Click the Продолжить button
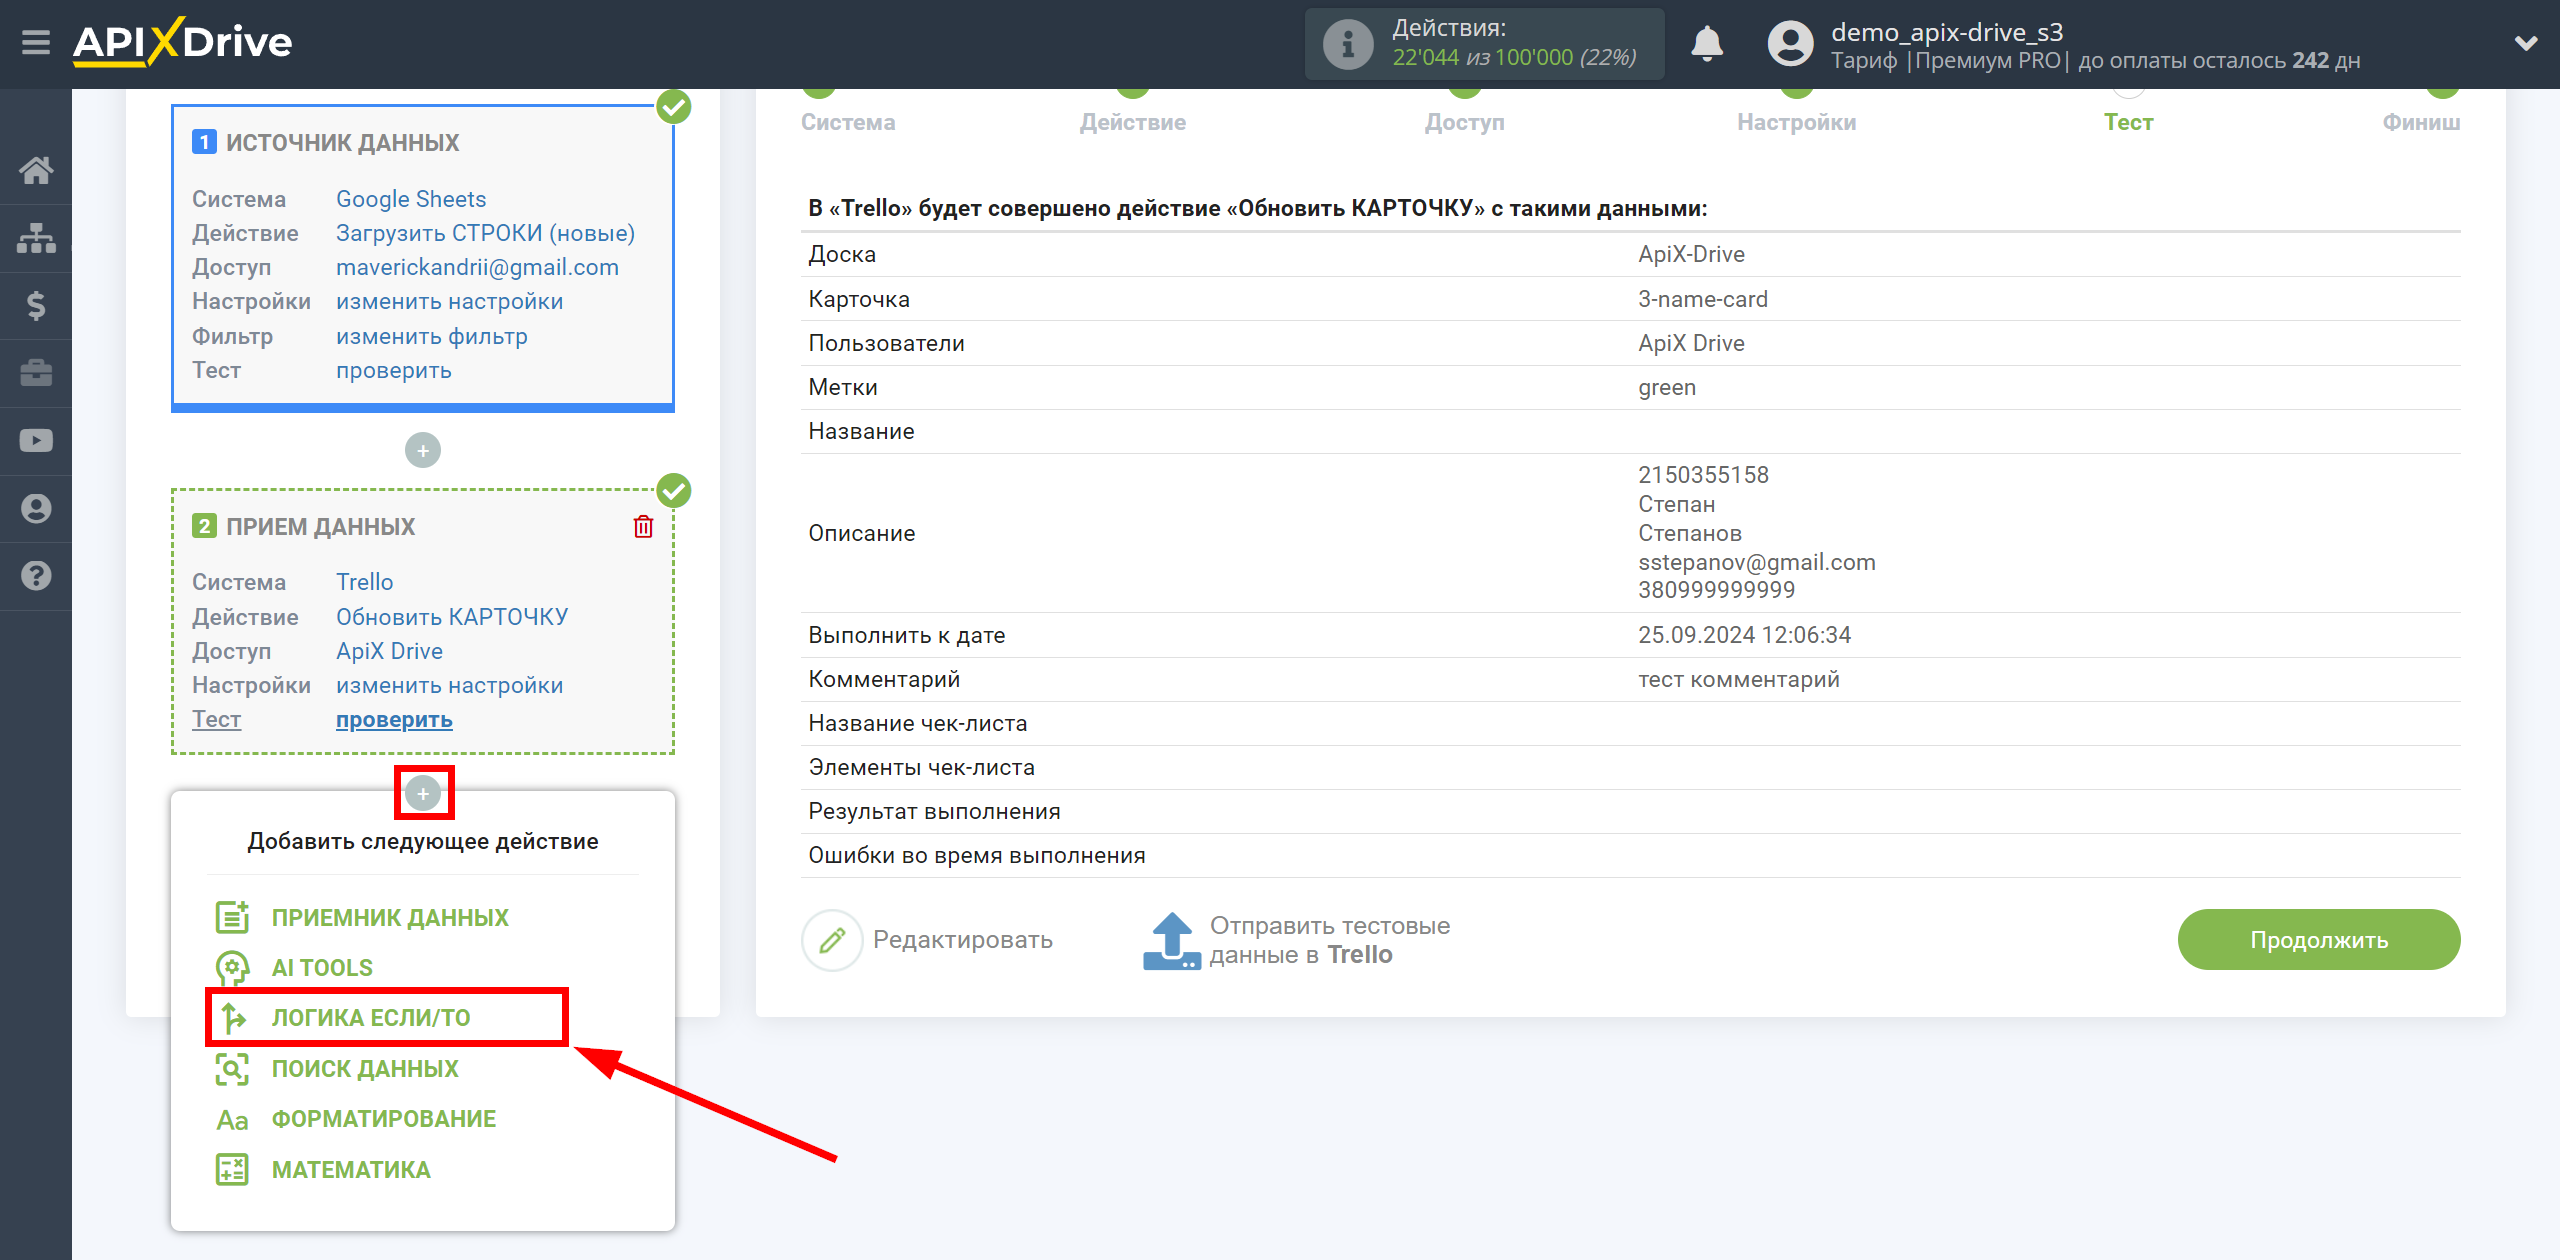2560x1260 pixels. (x=2318, y=940)
